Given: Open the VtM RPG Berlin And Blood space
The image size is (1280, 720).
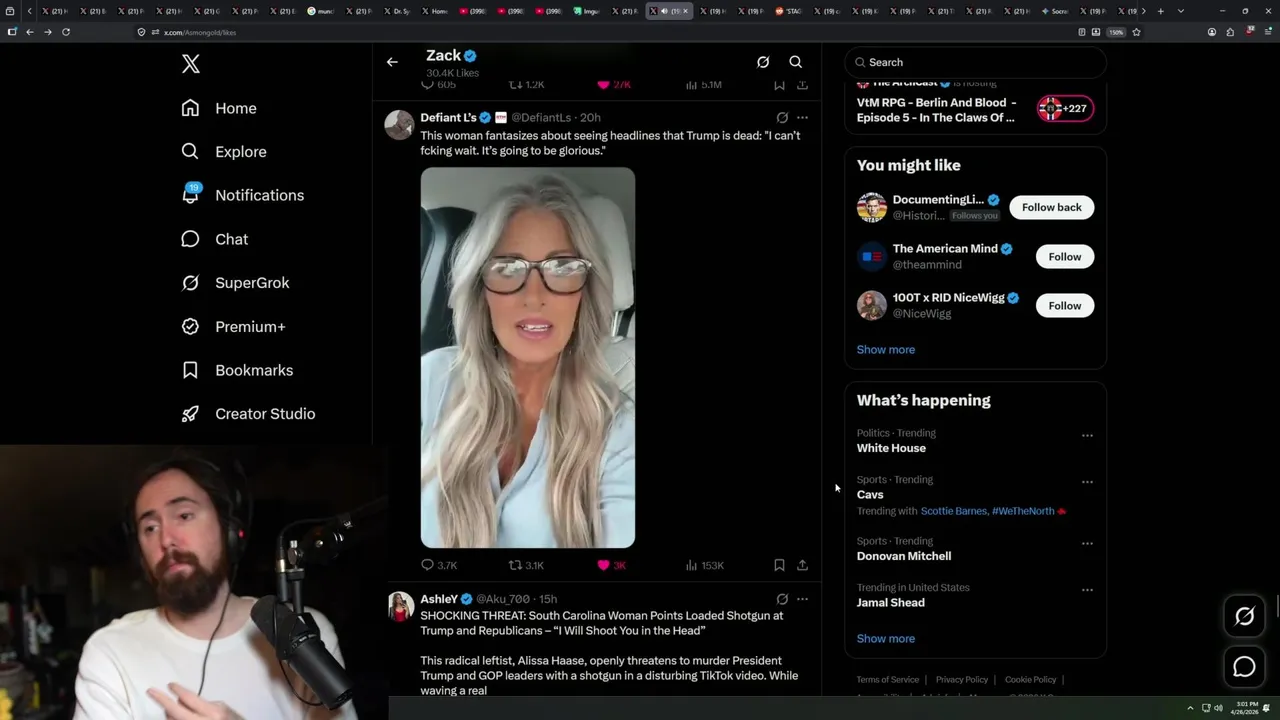Looking at the screenshot, I should [x=936, y=110].
